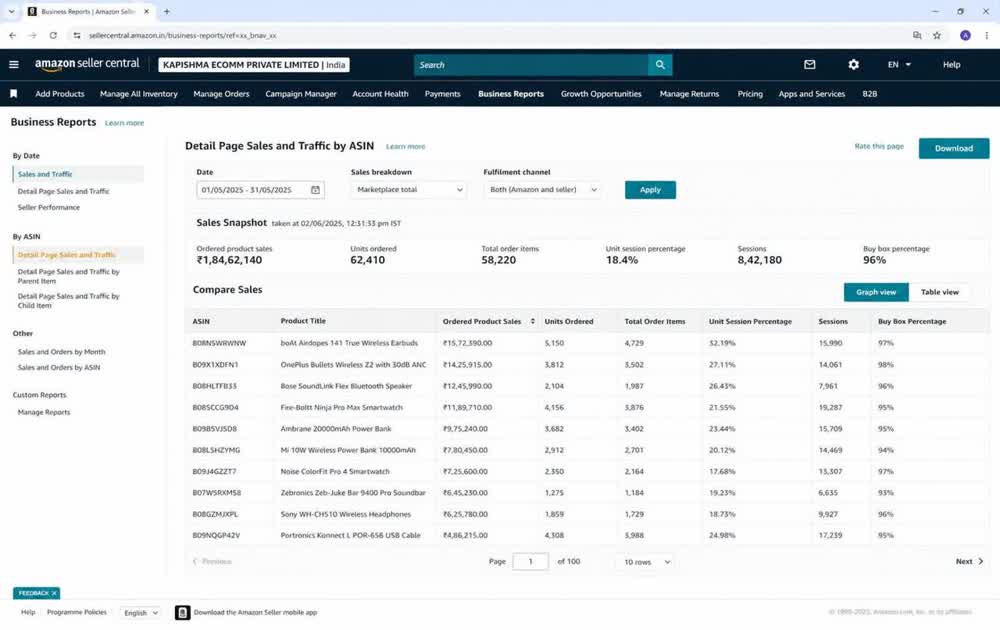This screenshot has height=630, width=1000.
Task: Click Rate this page link
Action: tap(879, 147)
